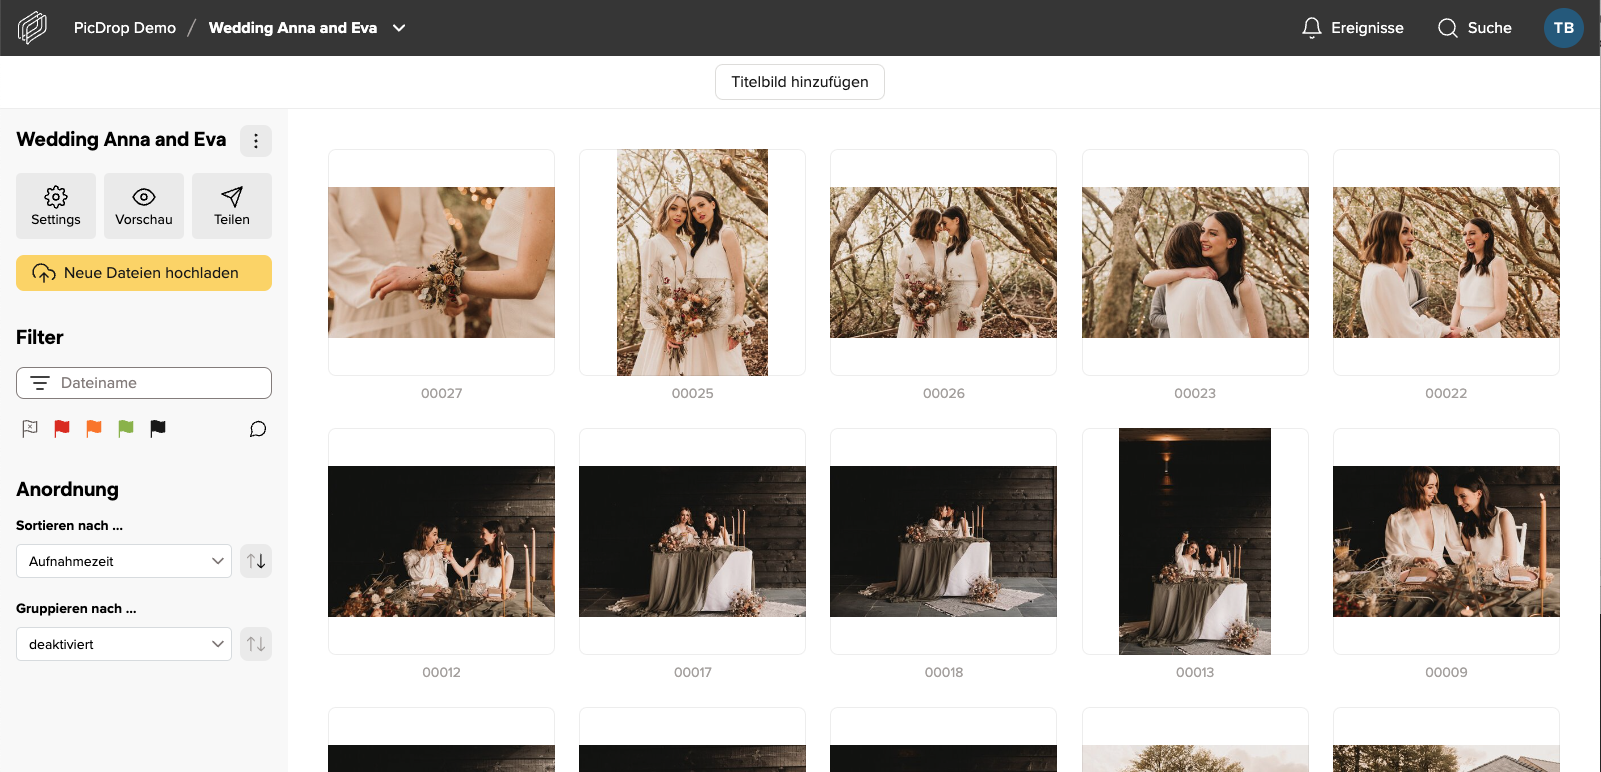The image size is (1601, 772).
Task: Click Titelbild hinzufügen button
Action: point(800,82)
